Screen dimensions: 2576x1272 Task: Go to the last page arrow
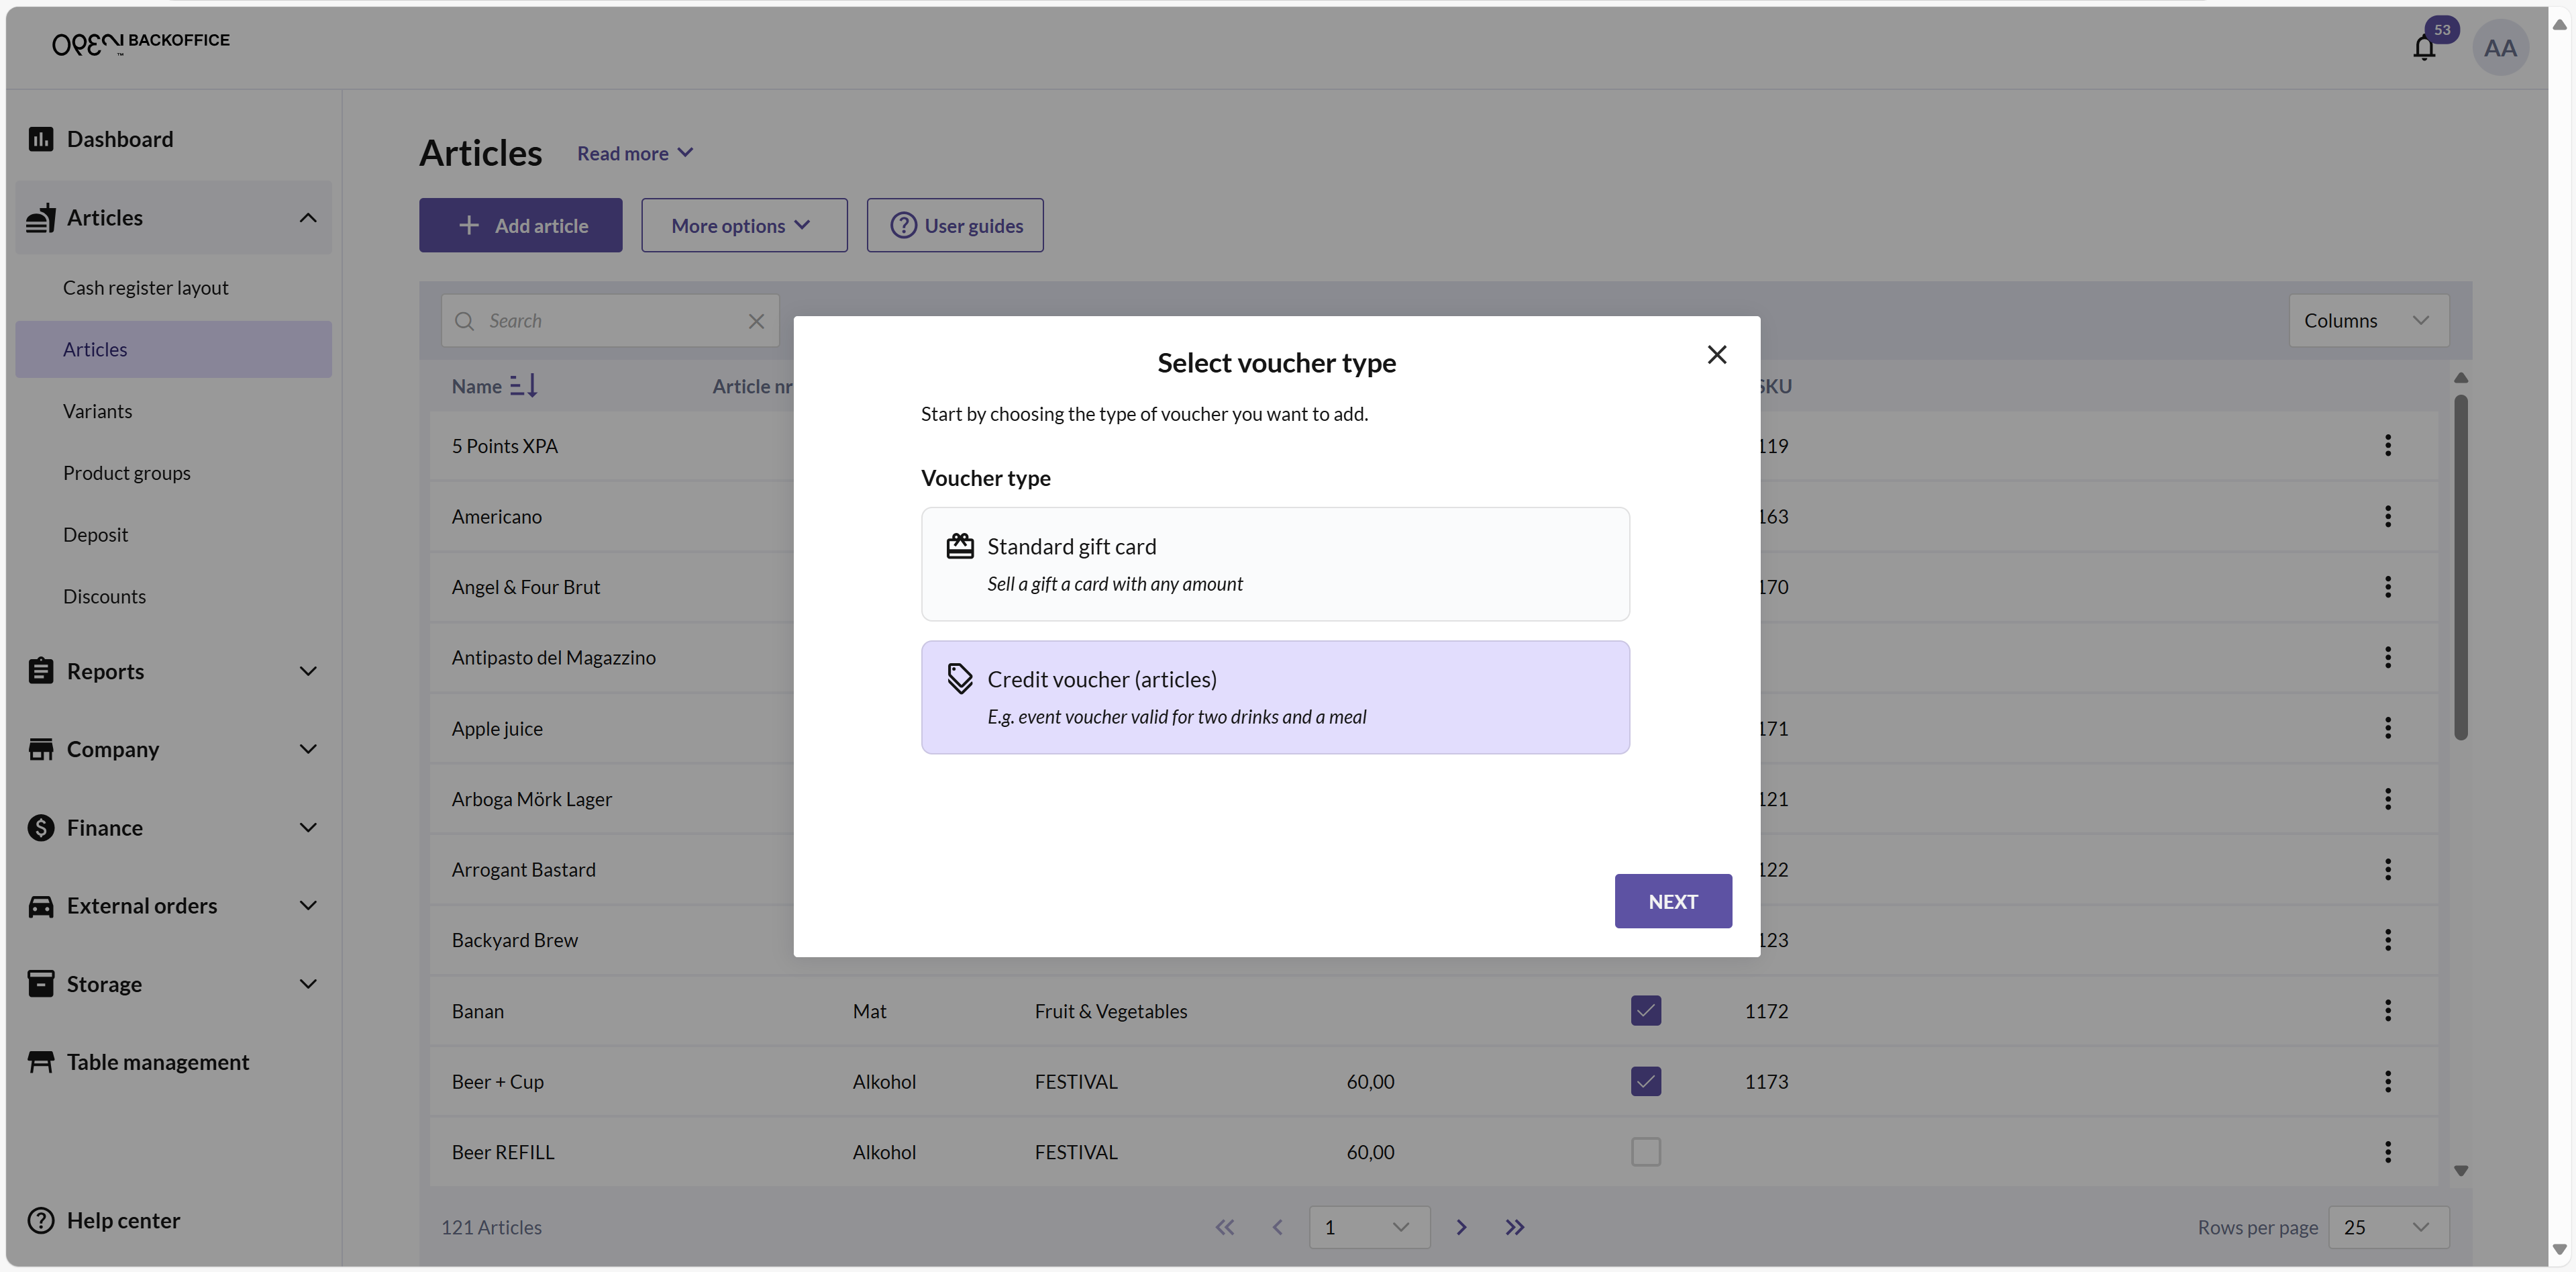point(1514,1227)
